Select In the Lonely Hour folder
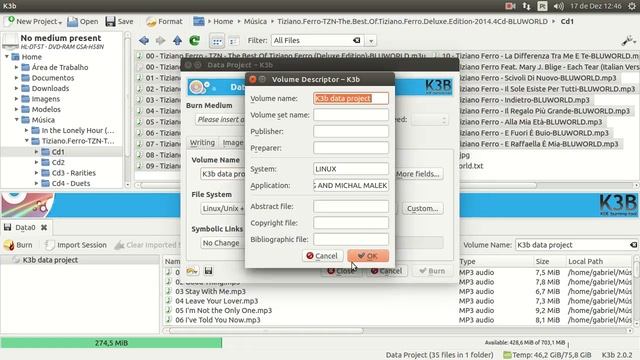Viewport: 640px width, 360px height. (x=78, y=130)
